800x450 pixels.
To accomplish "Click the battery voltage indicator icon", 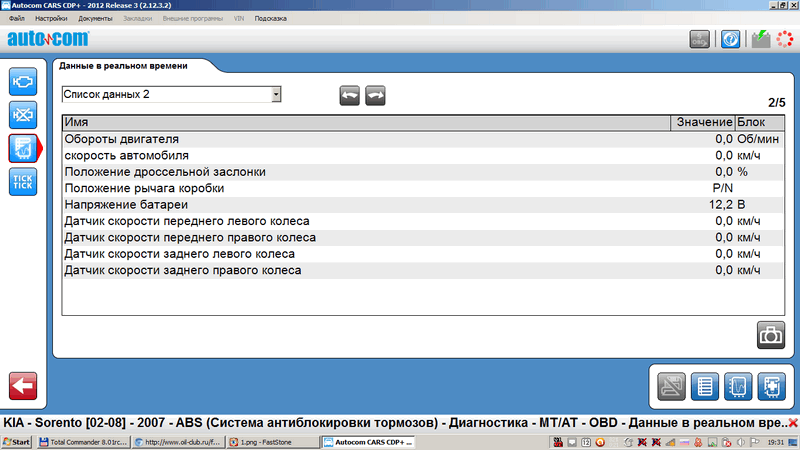I will (761, 39).
